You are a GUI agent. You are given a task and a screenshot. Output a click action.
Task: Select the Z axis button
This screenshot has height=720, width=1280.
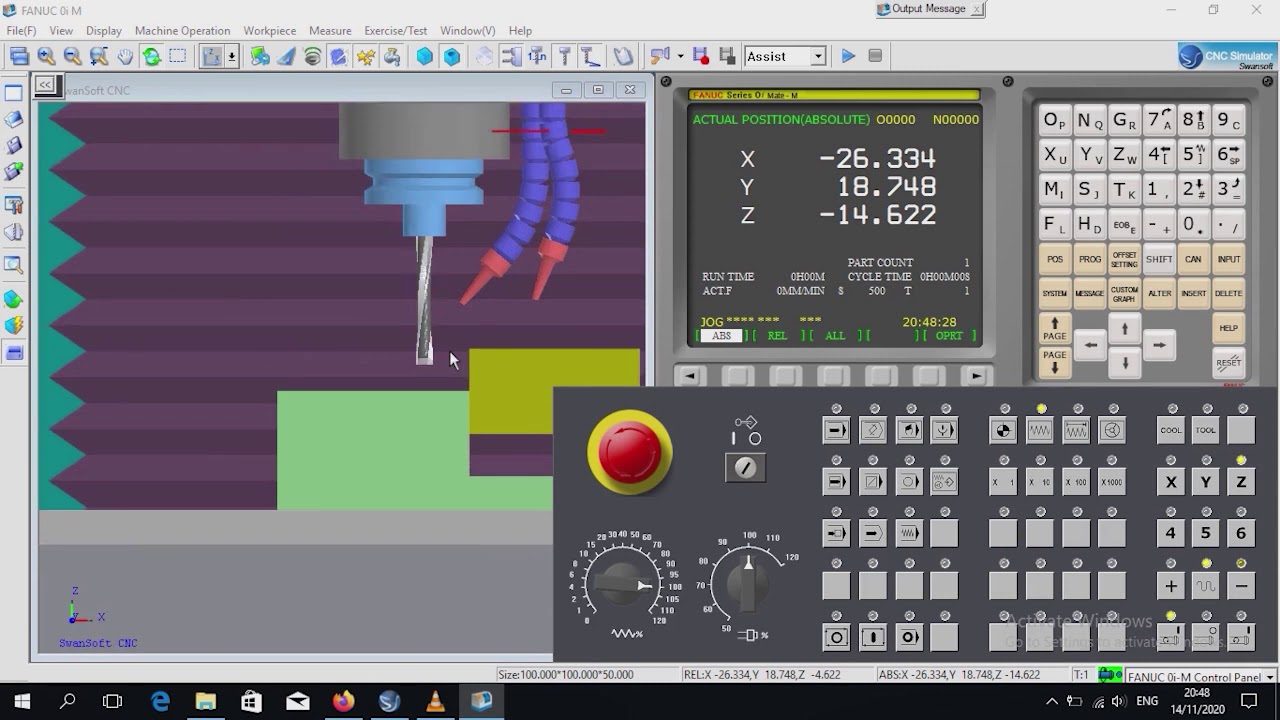[1241, 482]
